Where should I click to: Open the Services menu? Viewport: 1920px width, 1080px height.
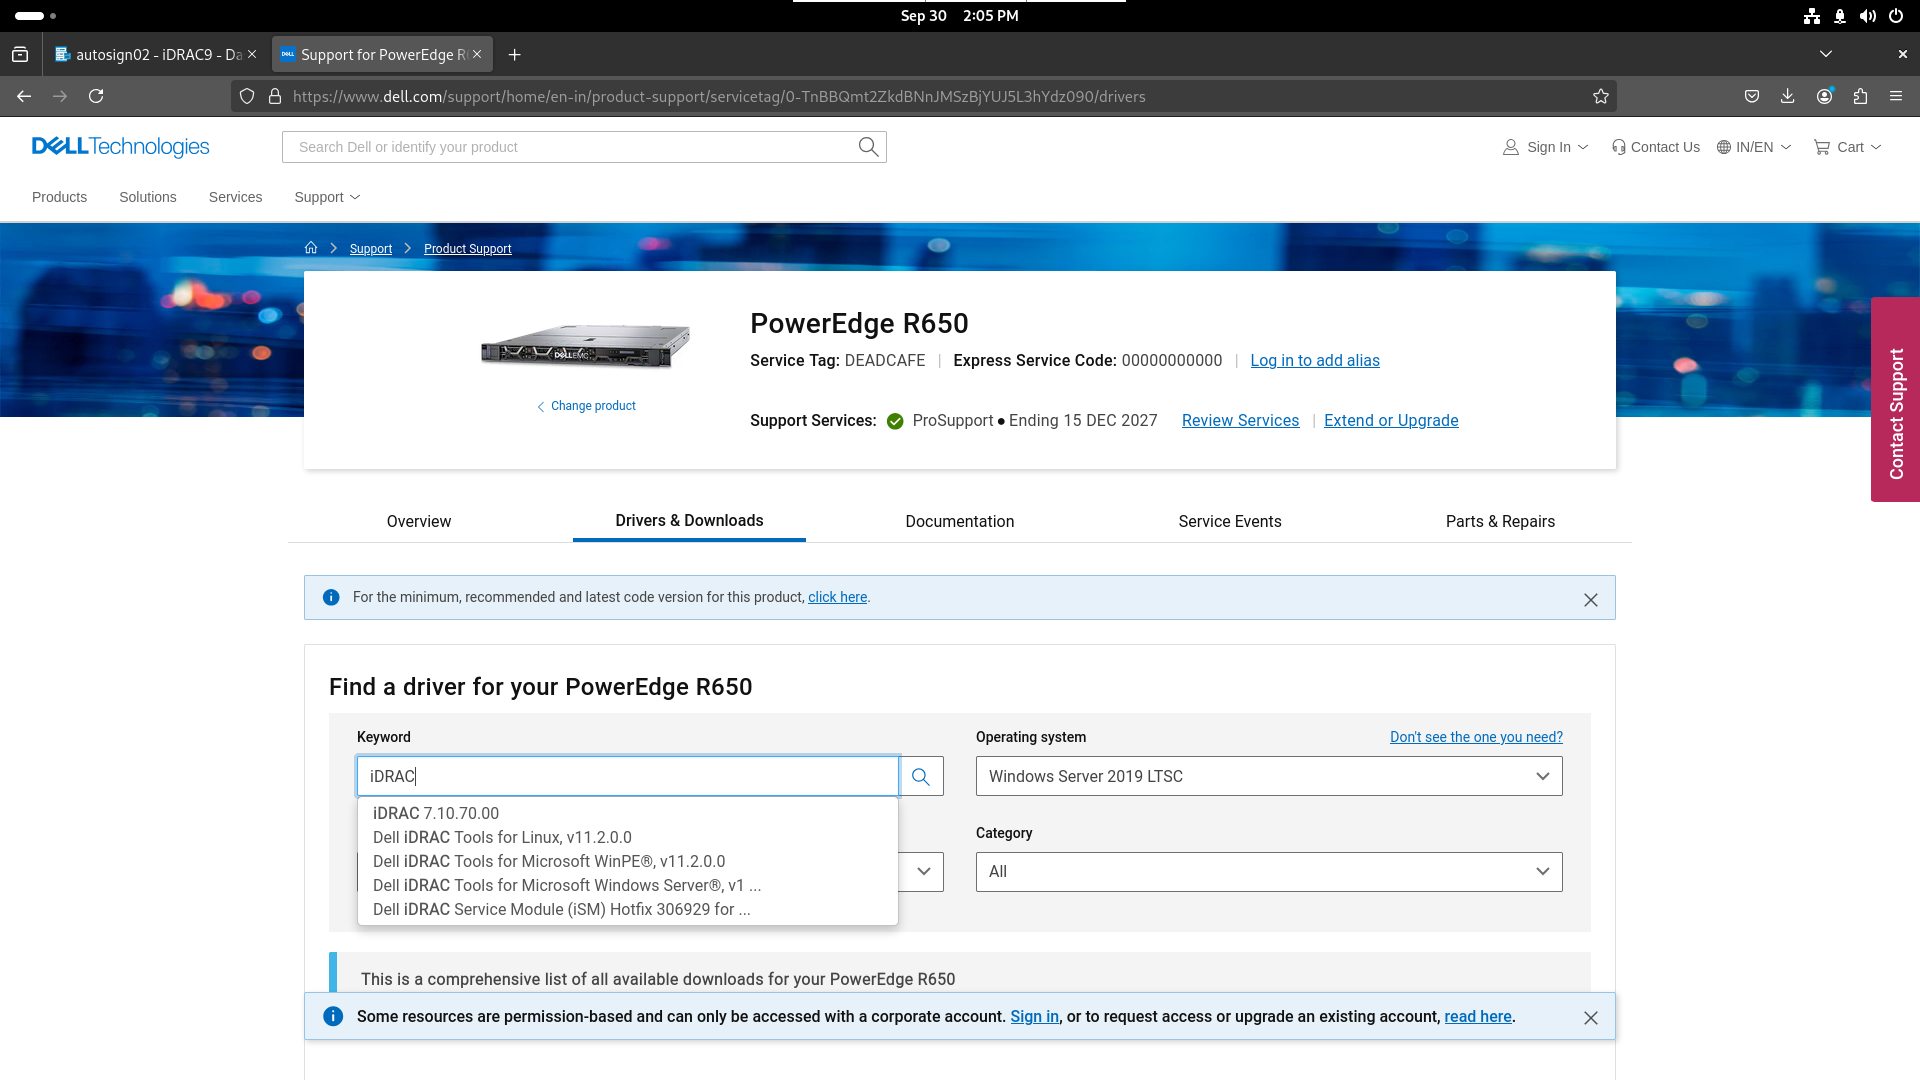[x=235, y=197]
